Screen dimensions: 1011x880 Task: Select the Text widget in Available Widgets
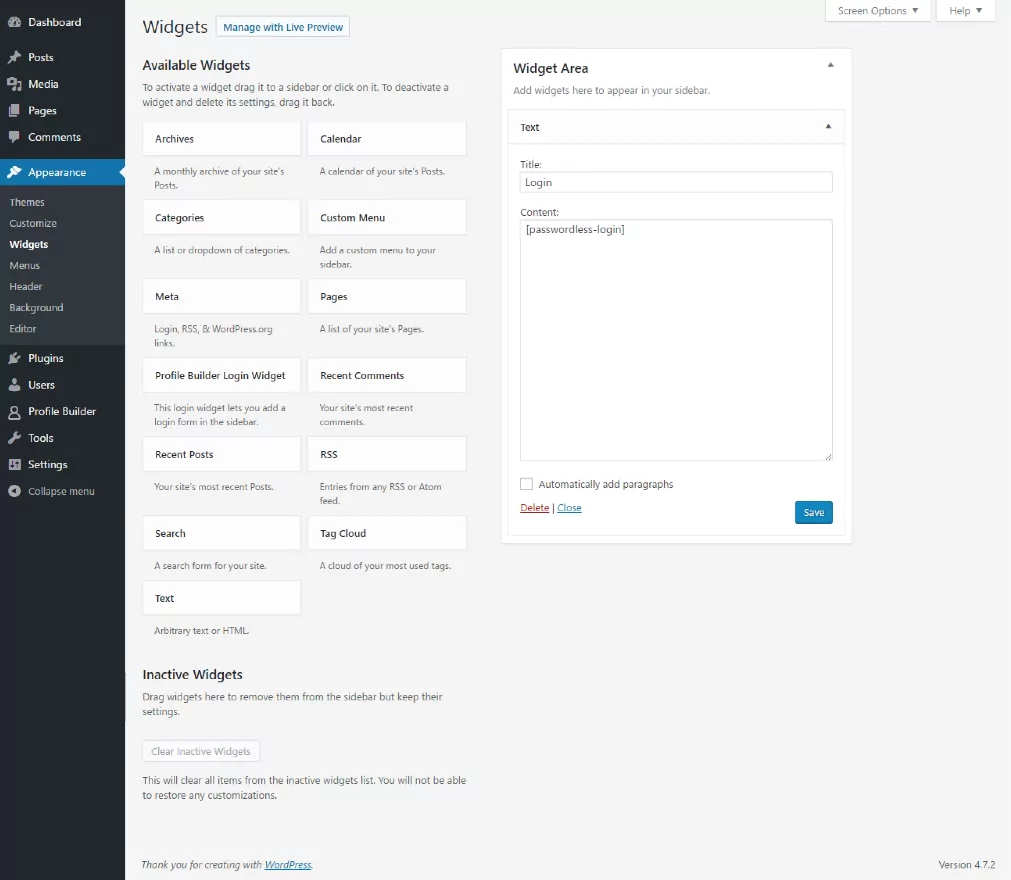click(x=221, y=598)
